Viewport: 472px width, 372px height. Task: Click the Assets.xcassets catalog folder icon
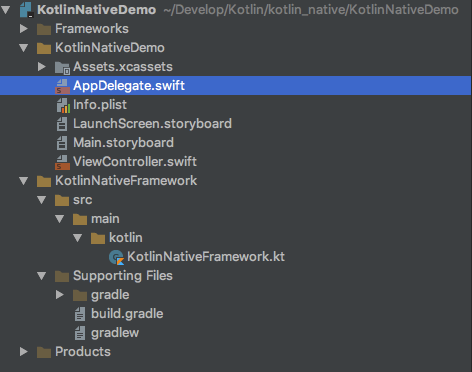pos(62,67)
